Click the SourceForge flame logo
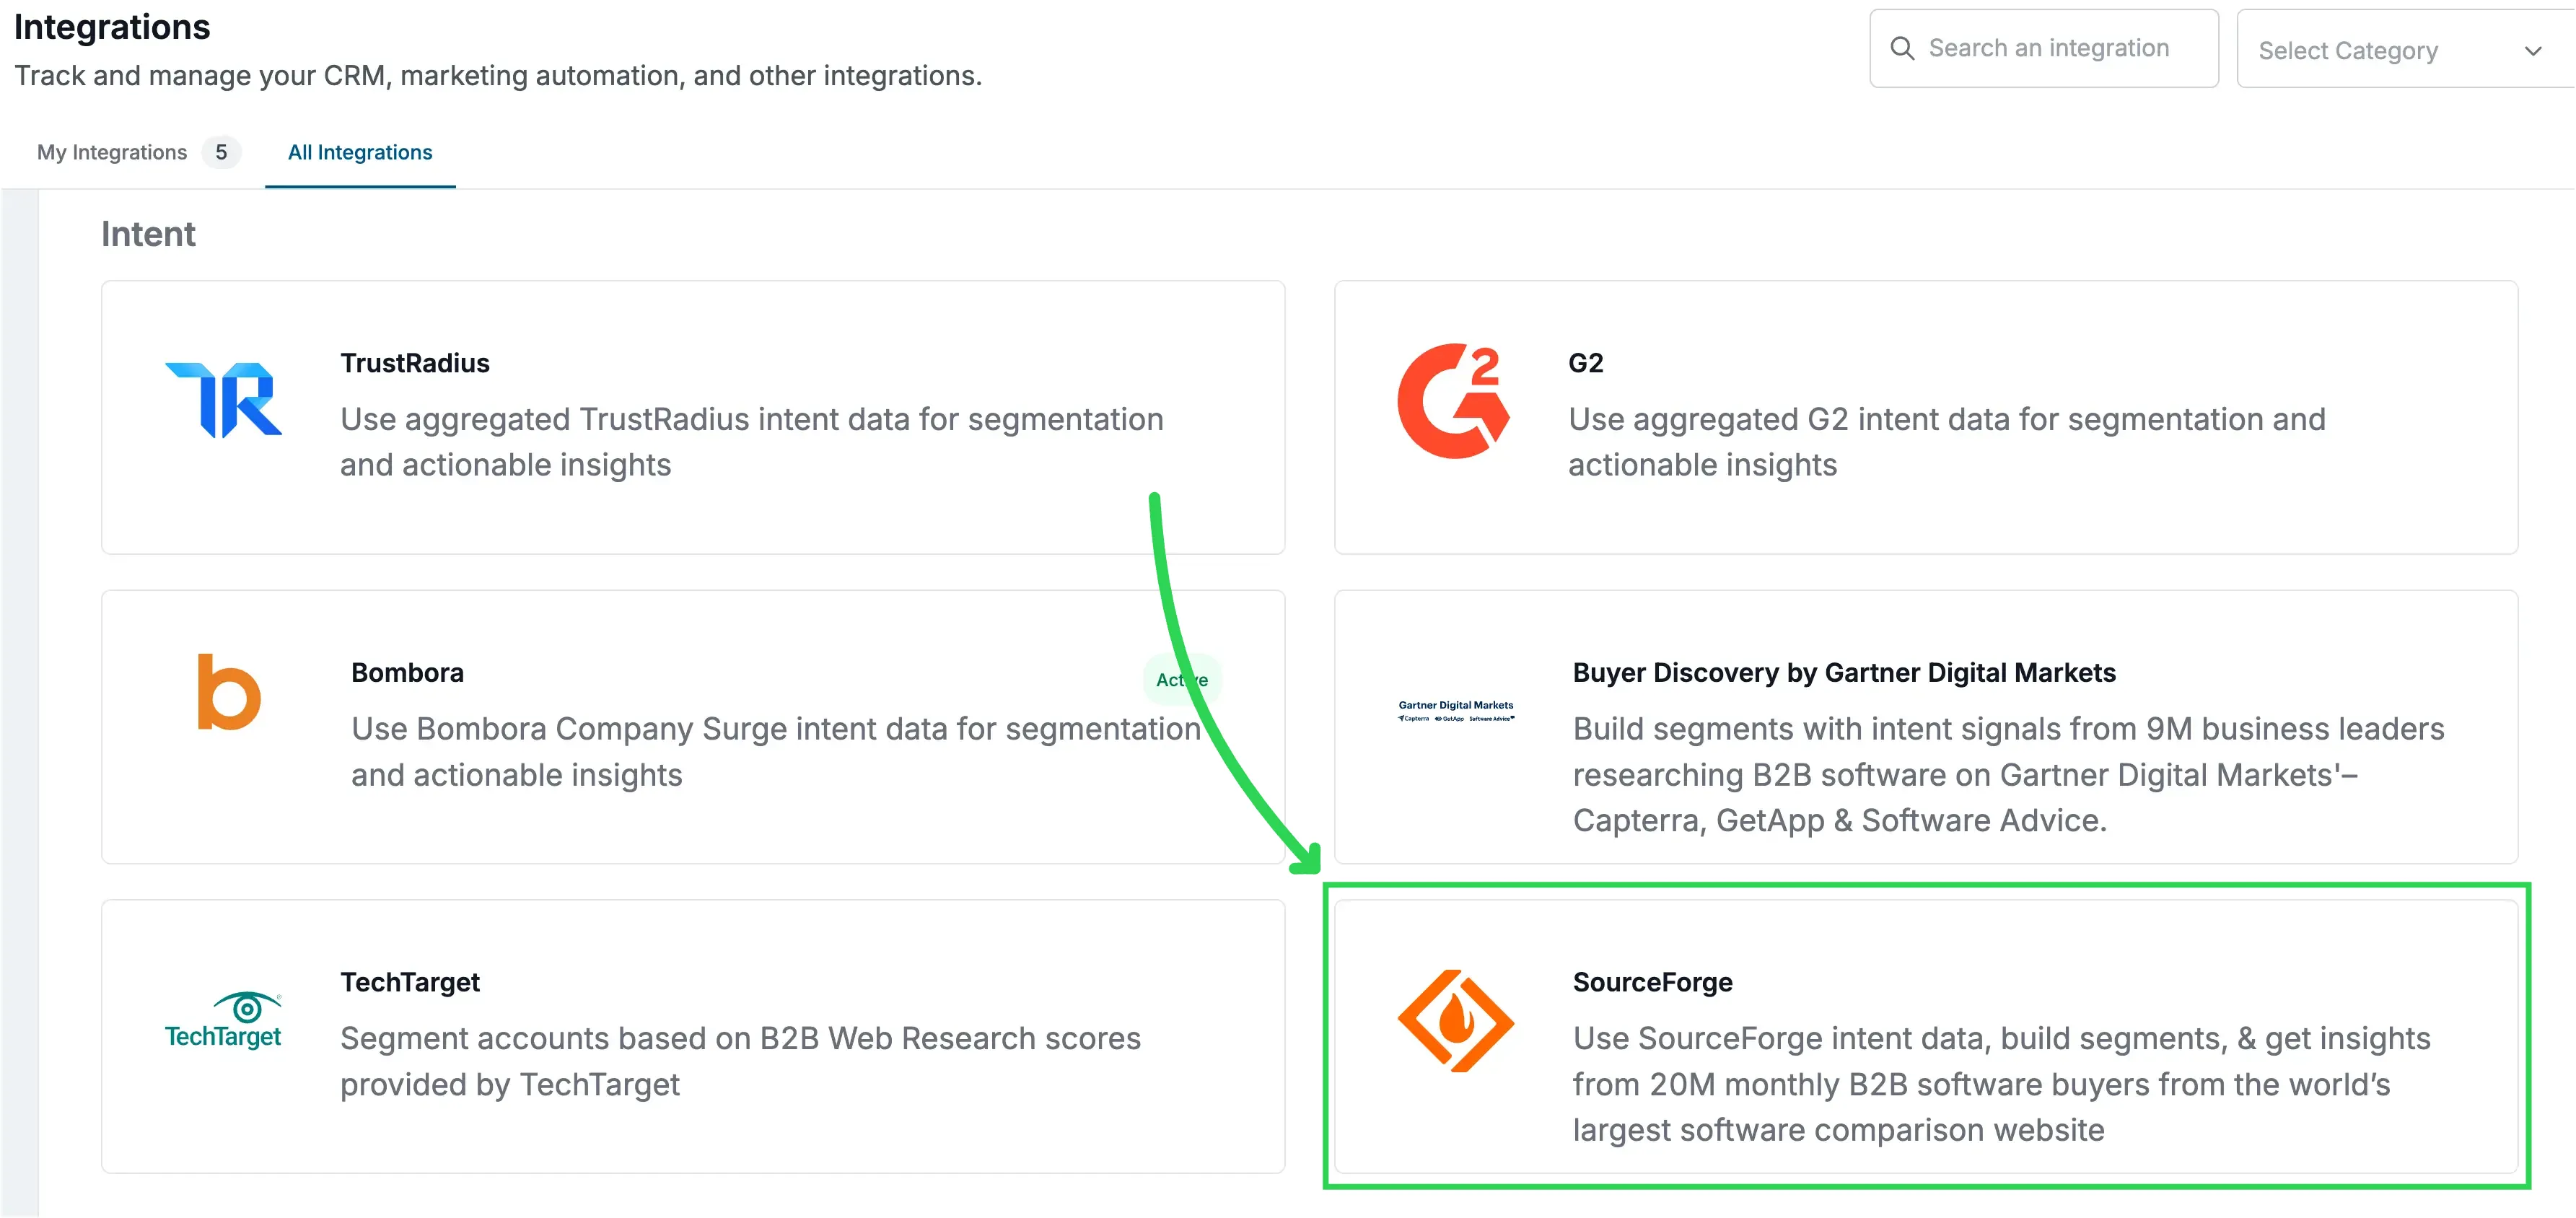This screenshot has height=1218, width=2576. coord(1456,1021)
